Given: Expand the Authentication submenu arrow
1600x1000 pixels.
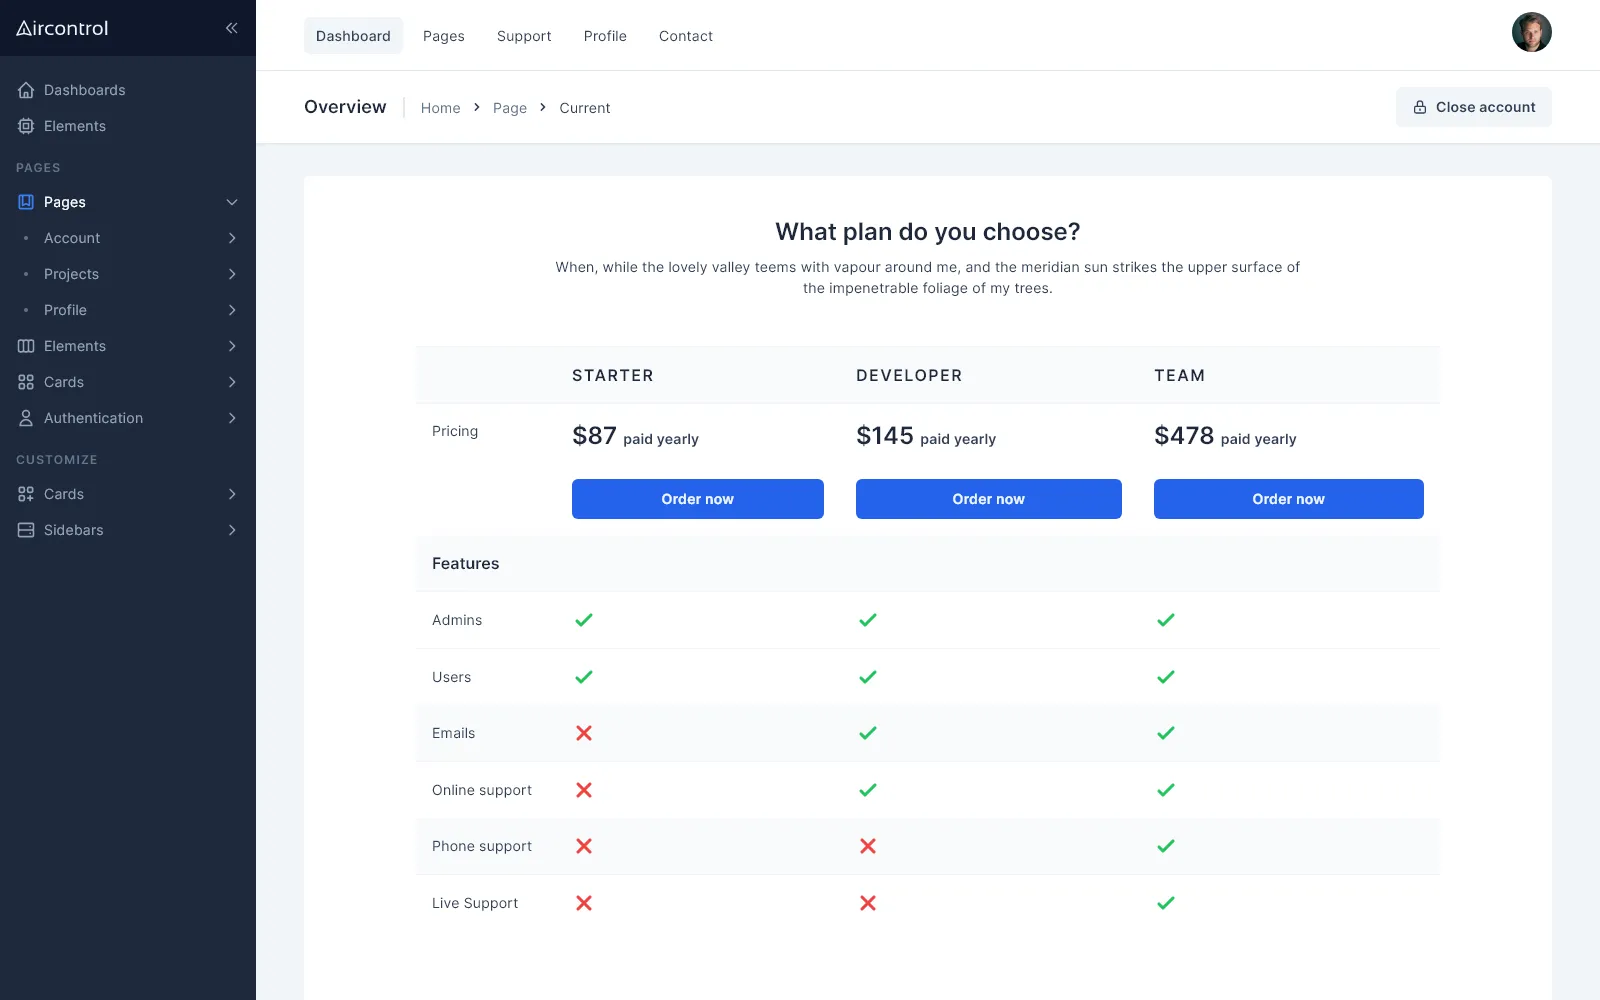Looking at the screenshot, I should pos(232,418).
